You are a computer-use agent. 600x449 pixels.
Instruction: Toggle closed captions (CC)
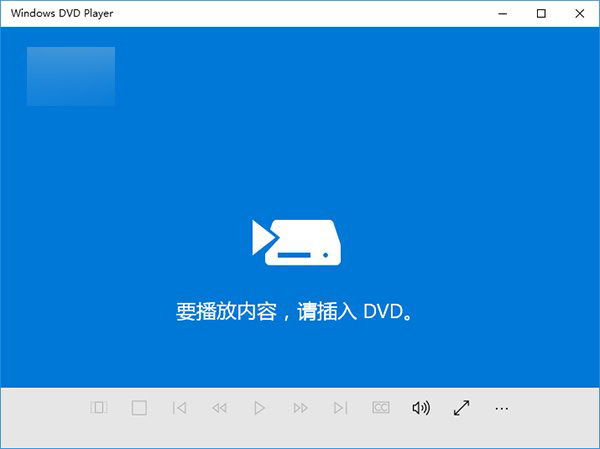tap(381, 408)
